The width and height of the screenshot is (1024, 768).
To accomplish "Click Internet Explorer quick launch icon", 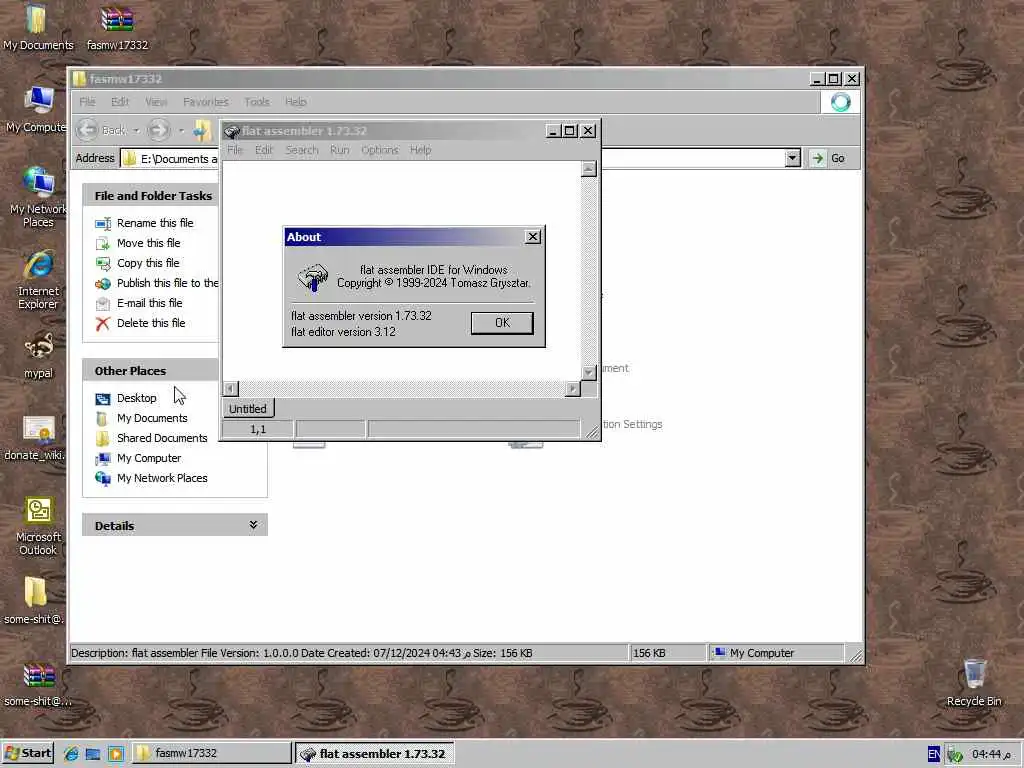I will (71, 754).
